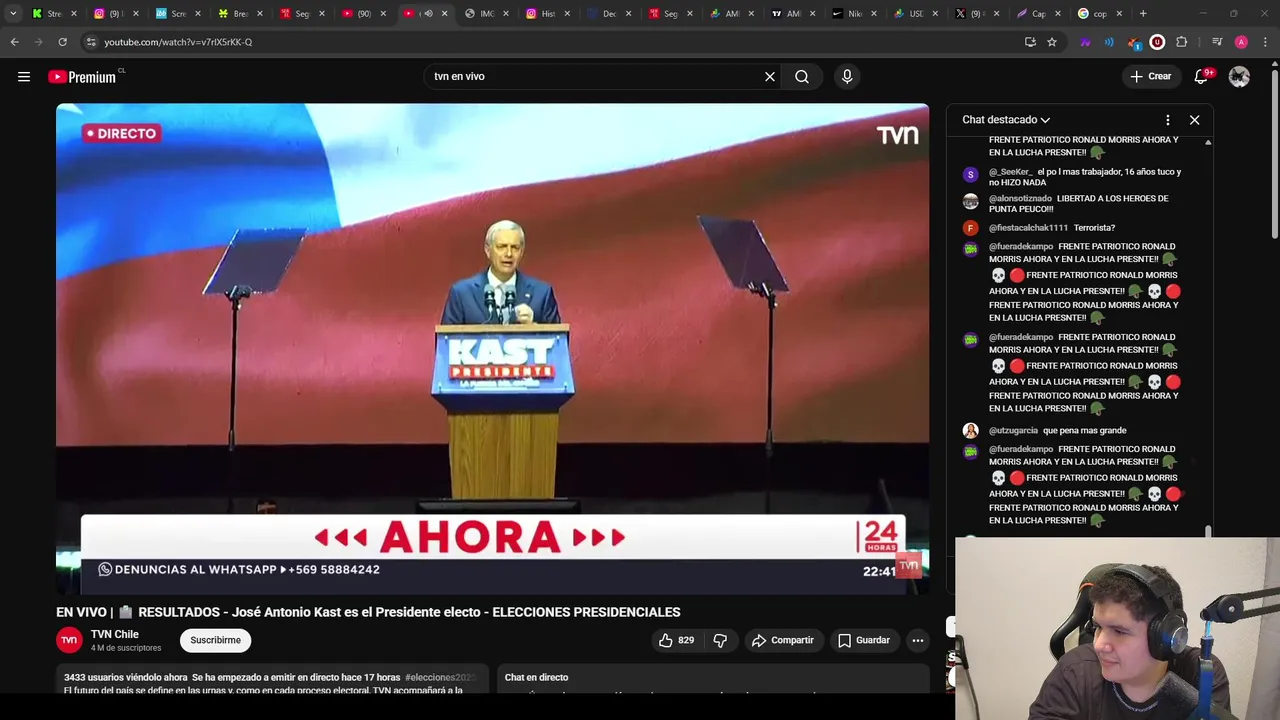
Task: Expand Chat destacado dropdown
Action: point(1006,120)
